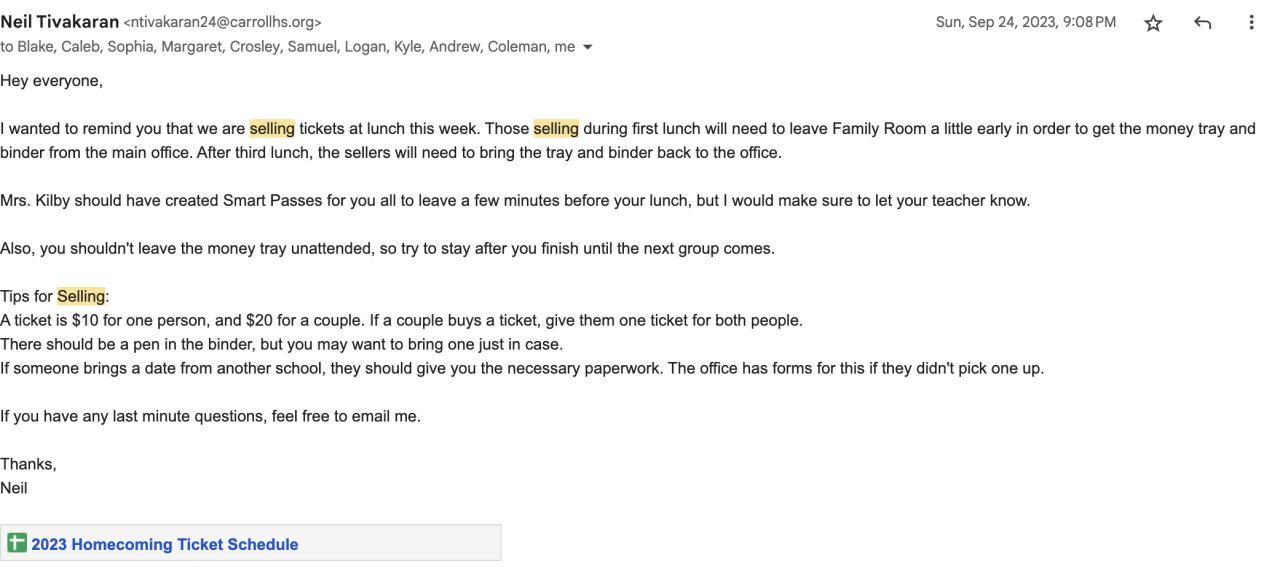This screenshot has height=569, width=1280.
Task: Open the three-dot more options menu
Action: point(1251,23)
